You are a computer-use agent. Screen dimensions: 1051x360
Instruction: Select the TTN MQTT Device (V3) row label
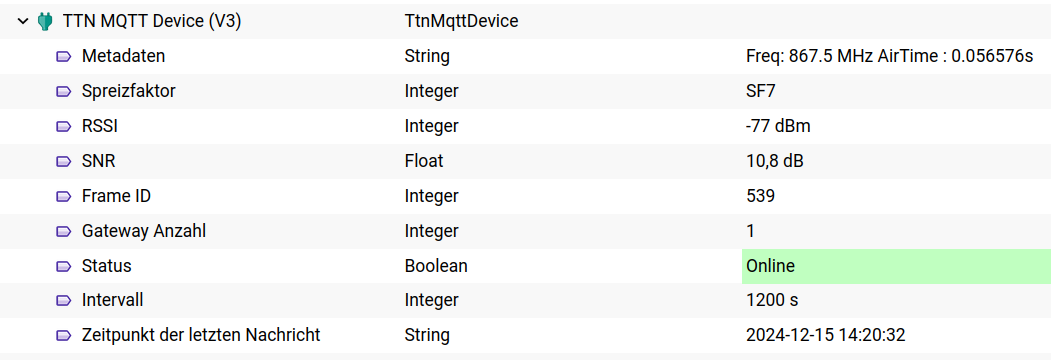[151, 21]
